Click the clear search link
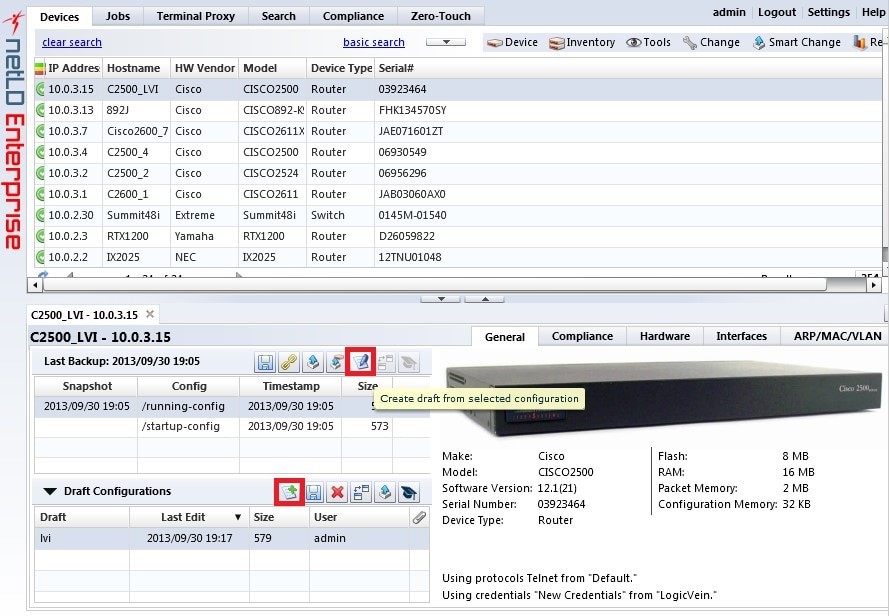Image resolution: width=889 pixels, height=616 pixels. click(72, 43)
